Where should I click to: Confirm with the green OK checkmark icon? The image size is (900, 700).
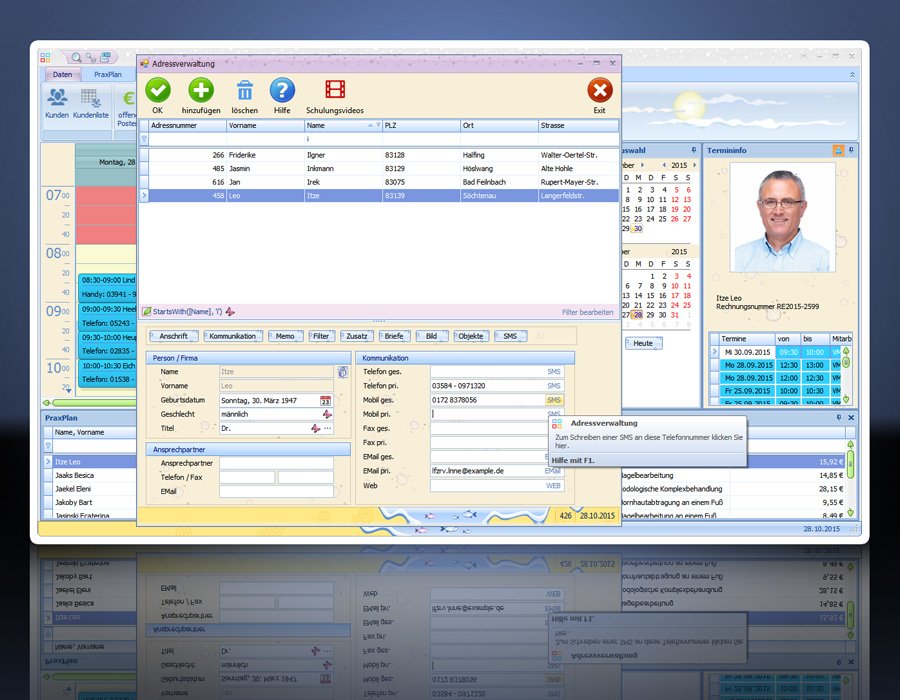(x=158, y=91)
